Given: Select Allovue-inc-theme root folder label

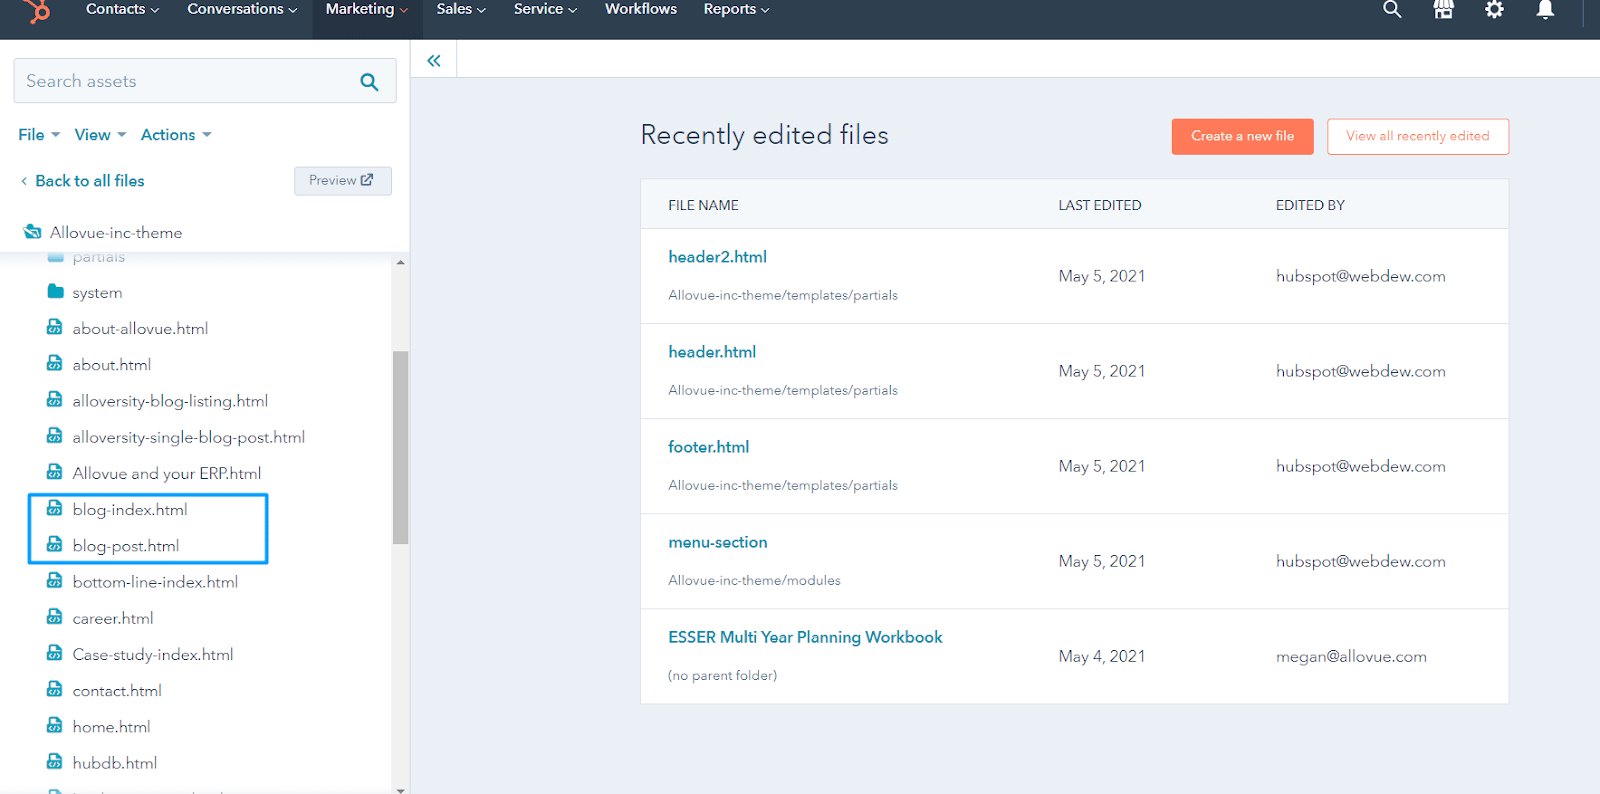Looking at the screenshot, I should [116, 233].
